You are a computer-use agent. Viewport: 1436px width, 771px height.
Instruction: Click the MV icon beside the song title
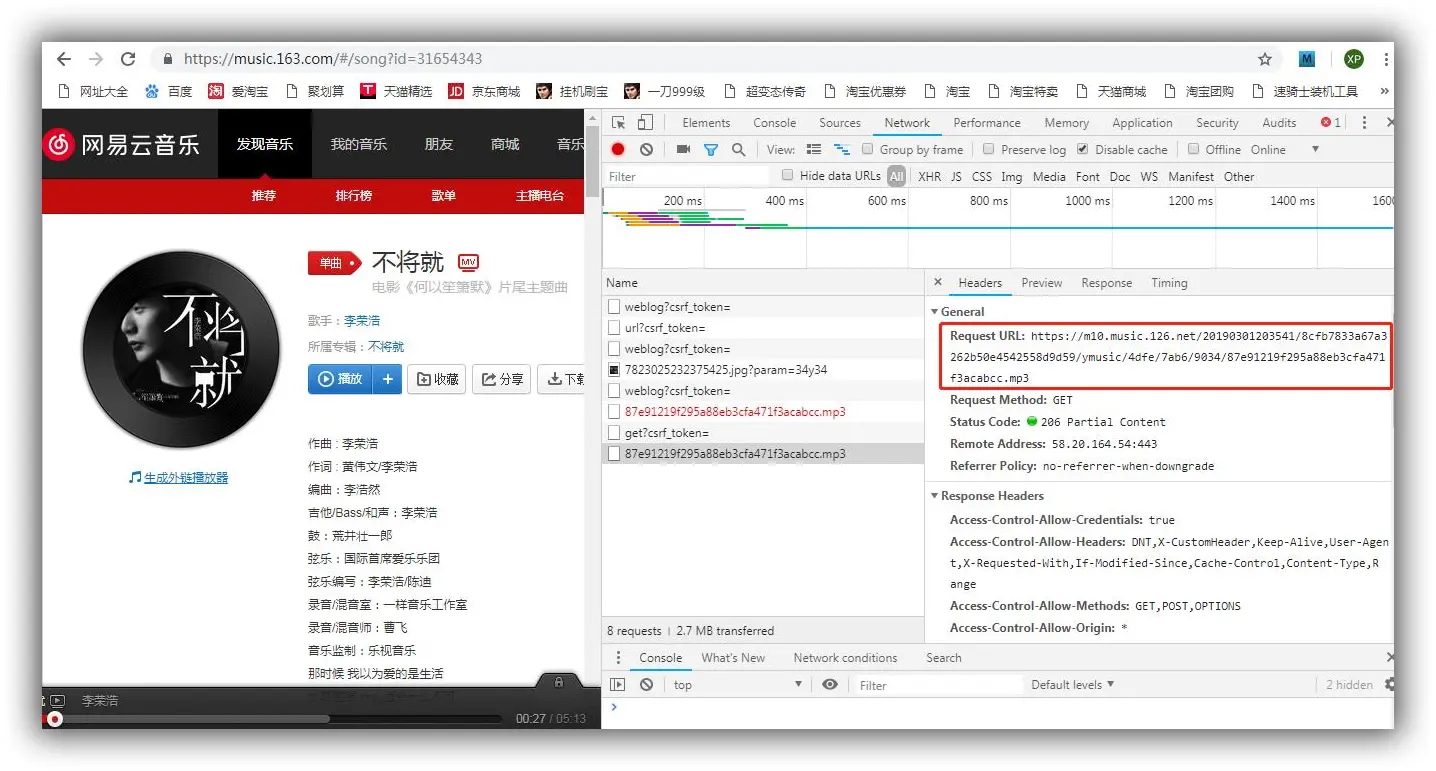(x=468, y=262)
